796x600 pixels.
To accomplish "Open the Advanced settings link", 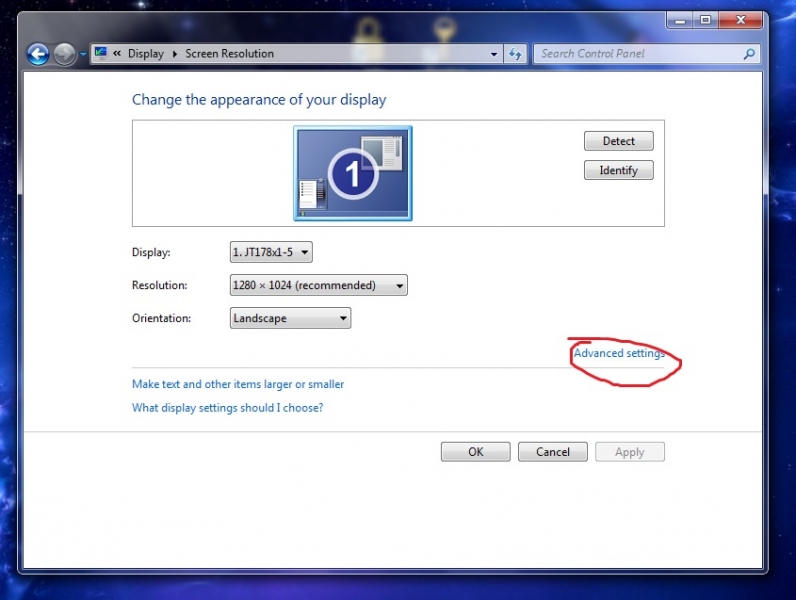I will [x=618, y=354].
